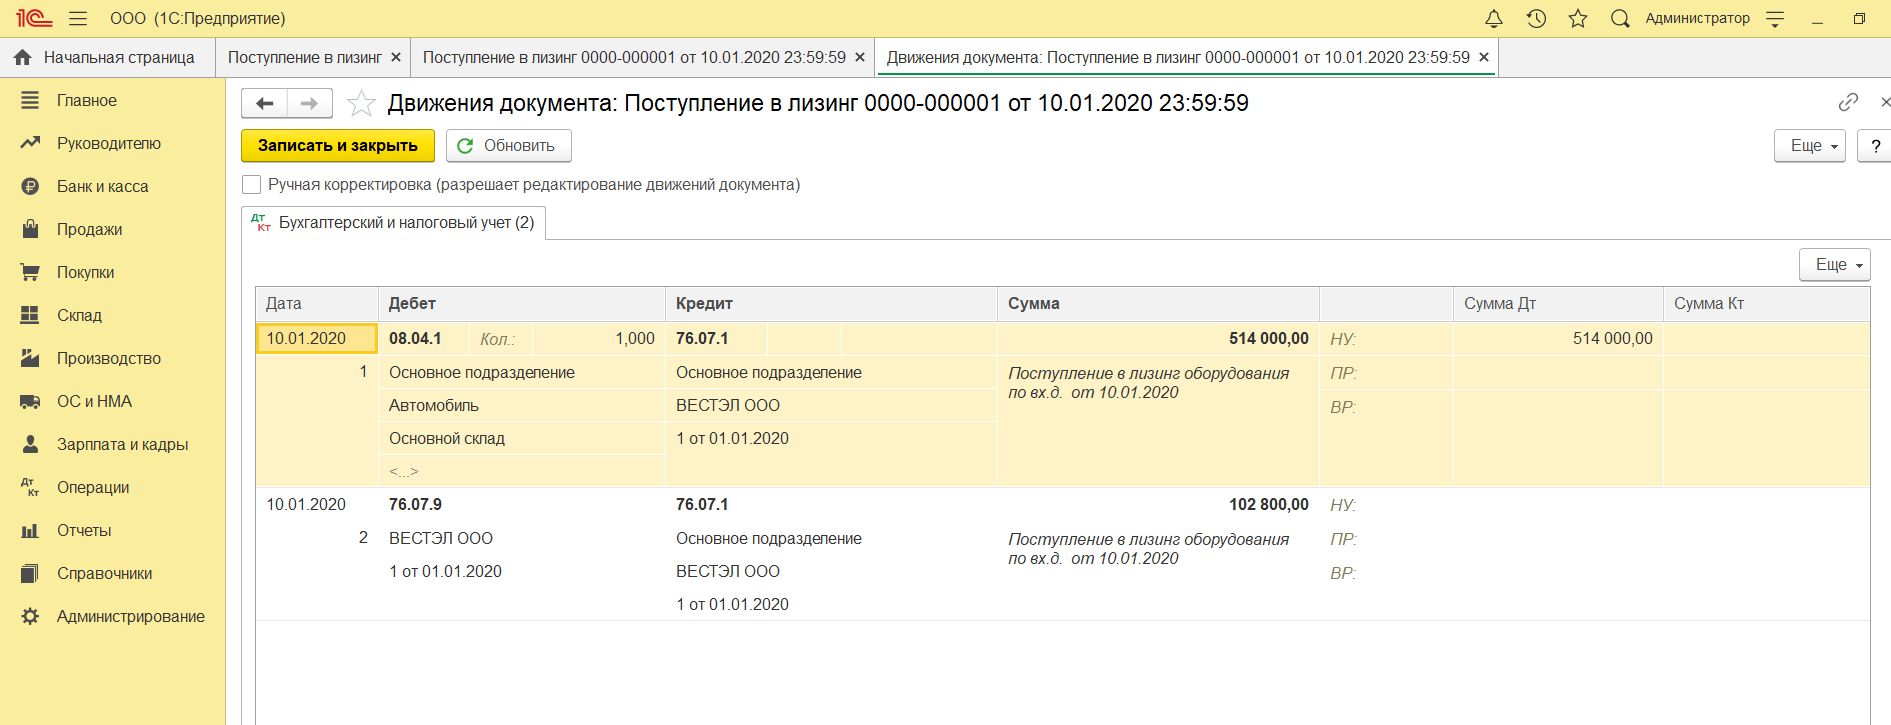The width and height of the screenshot is (1891, 725).
Task: Click the favorites star in top bar
Action: pyautogui.click(x=1578, y=19)
